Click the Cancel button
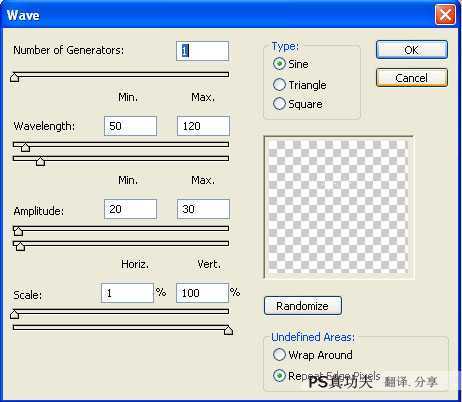The height and width of the screenshot is (402, 462). (412, 78)
